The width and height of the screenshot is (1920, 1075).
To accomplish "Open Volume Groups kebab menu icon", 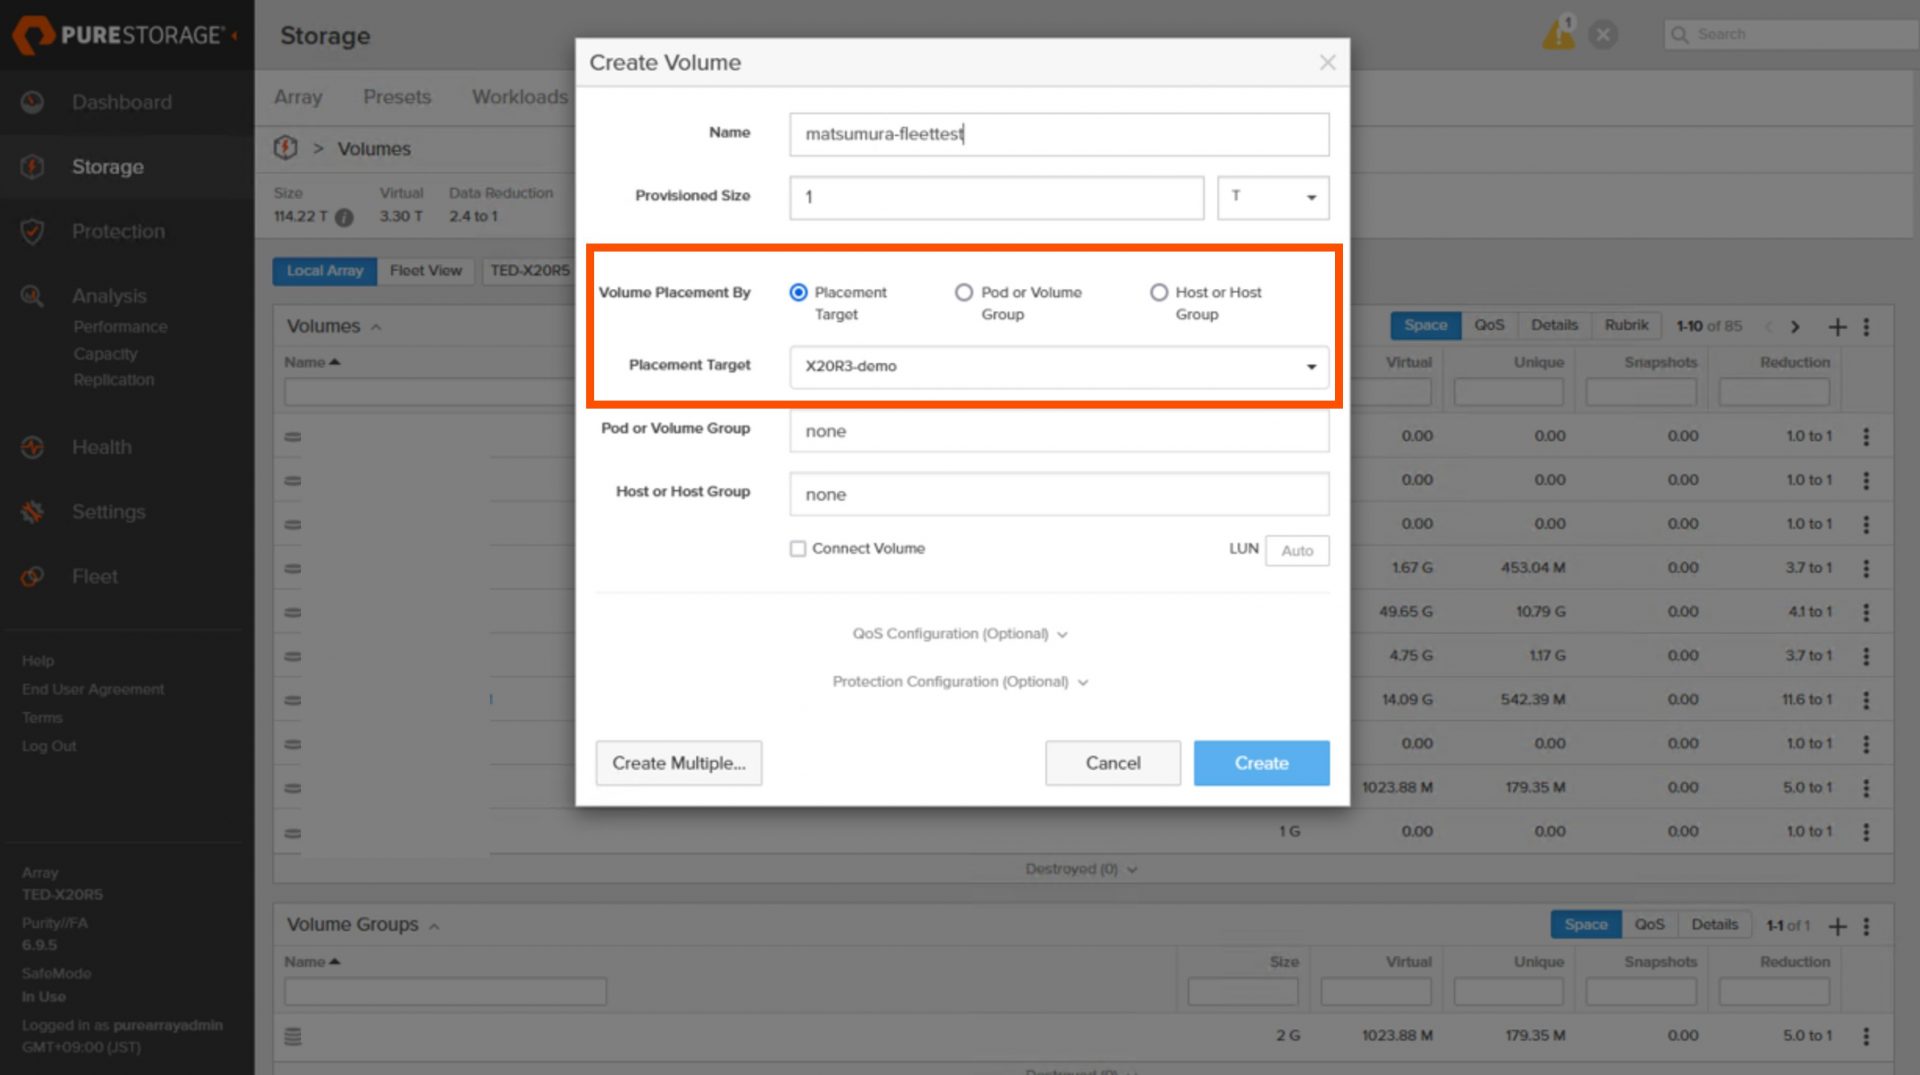I will (x=1866, y=926).
